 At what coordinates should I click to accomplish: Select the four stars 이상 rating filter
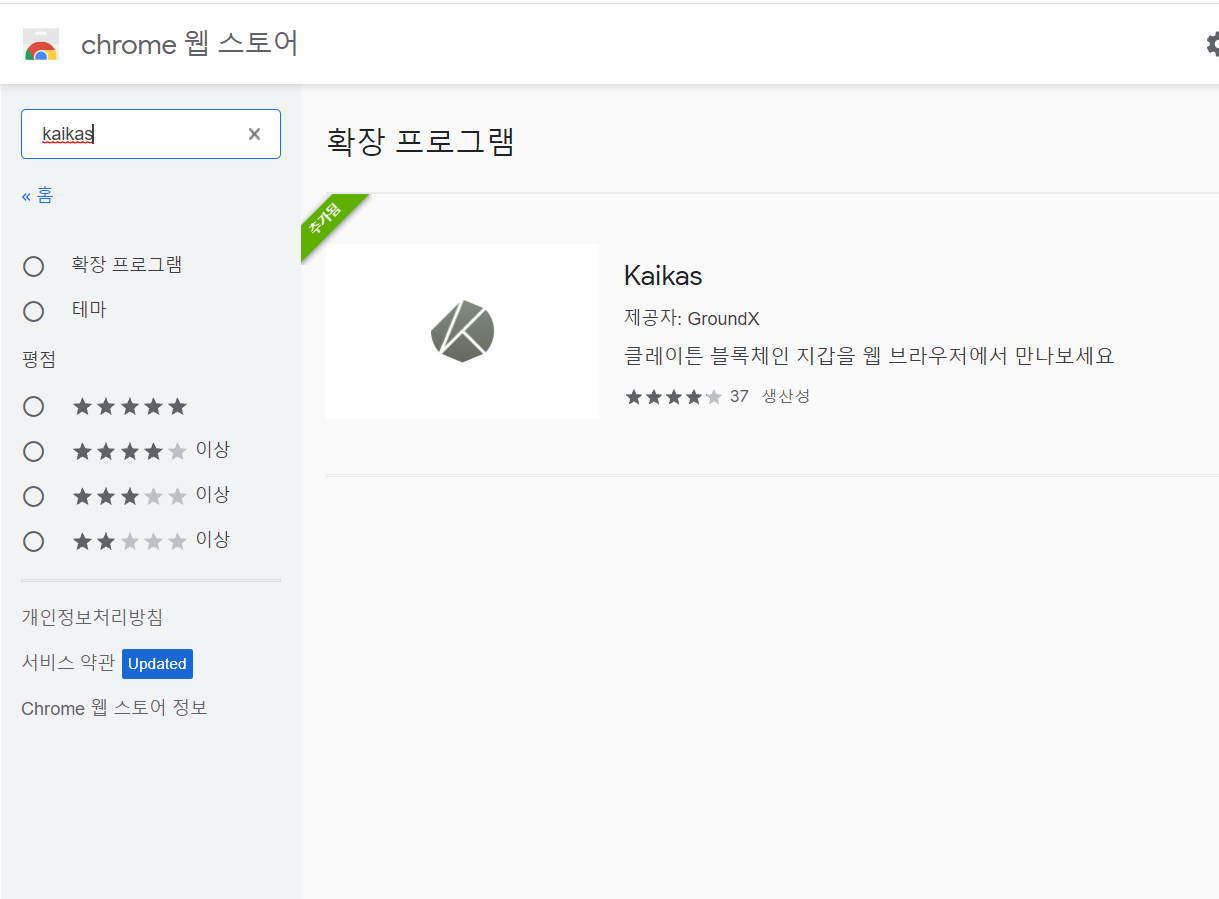pyautogui.click(x=34, y=451)
